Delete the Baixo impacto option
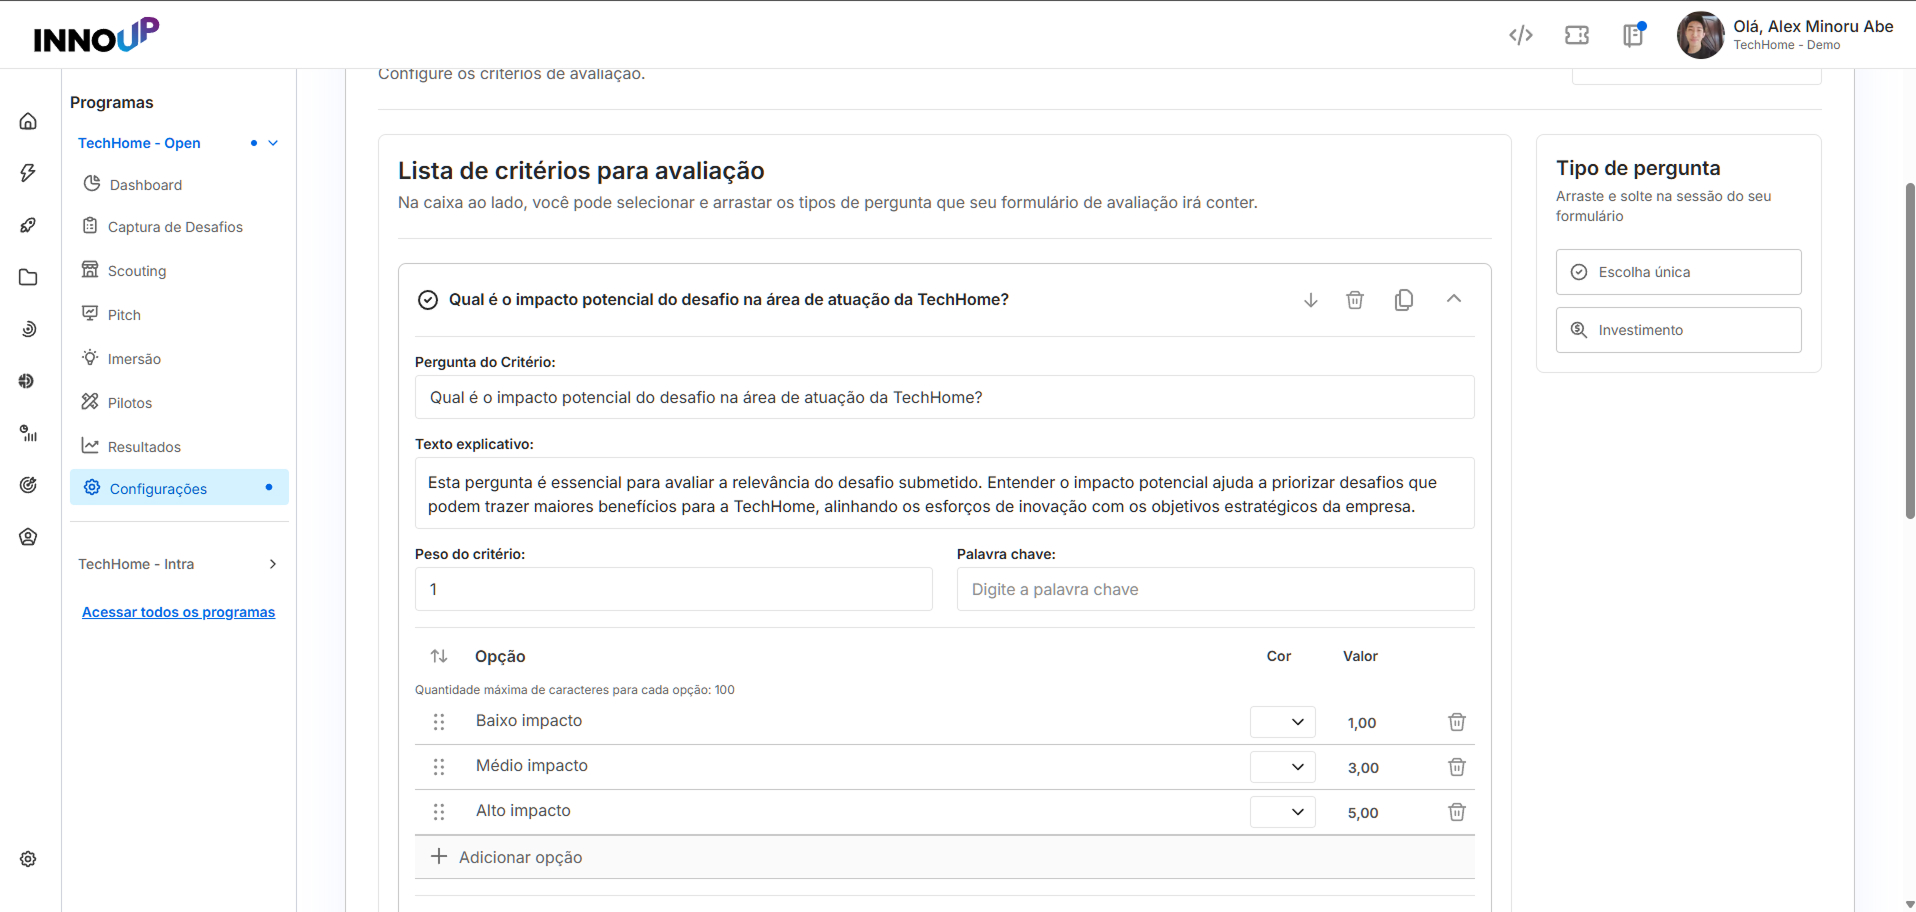1916x912 pixels. pyautogui.click(x=1457, y=722)
